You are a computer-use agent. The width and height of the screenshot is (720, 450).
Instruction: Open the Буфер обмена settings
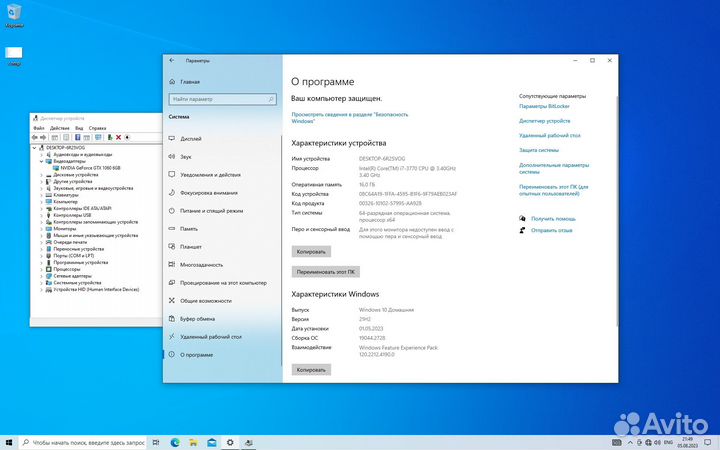[x=197, y=318]
